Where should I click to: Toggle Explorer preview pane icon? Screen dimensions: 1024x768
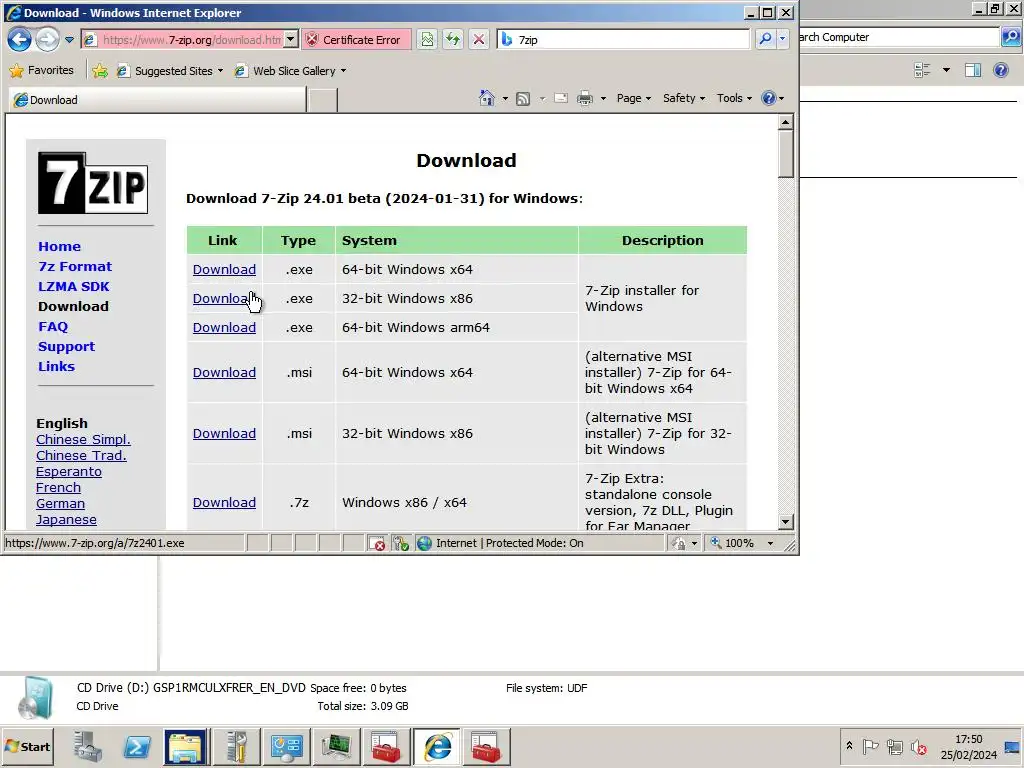973,70
